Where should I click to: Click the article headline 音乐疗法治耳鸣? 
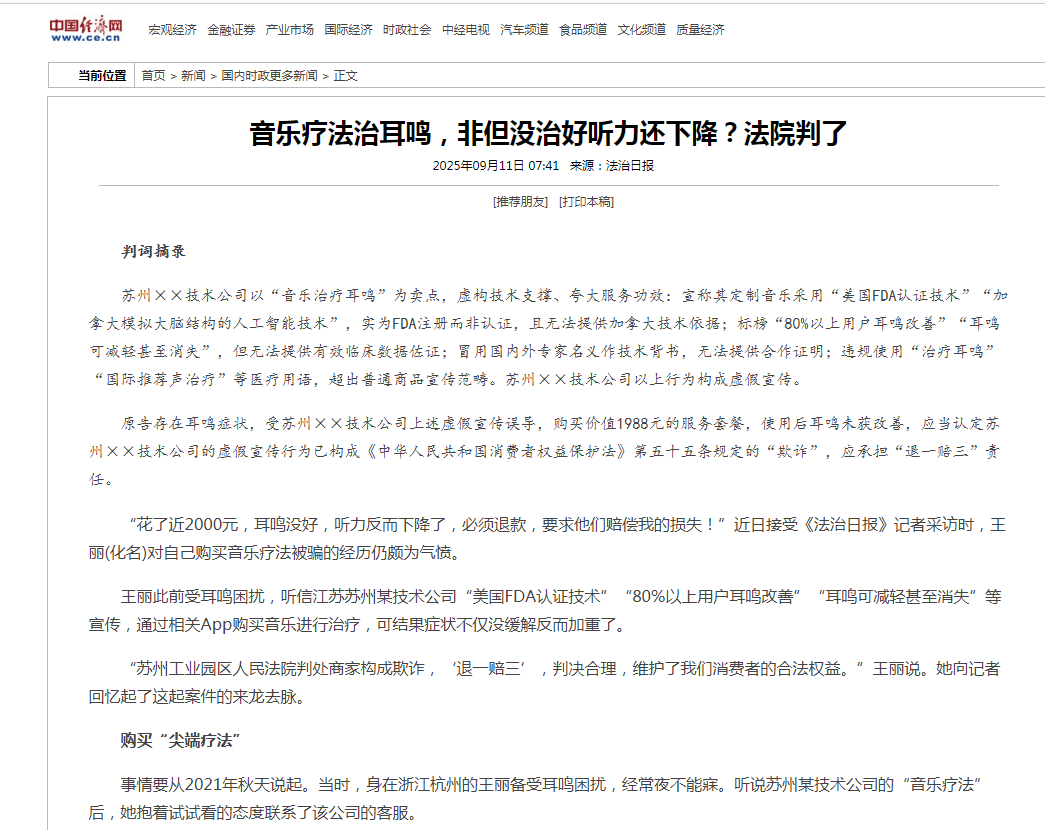click(548, 133)
